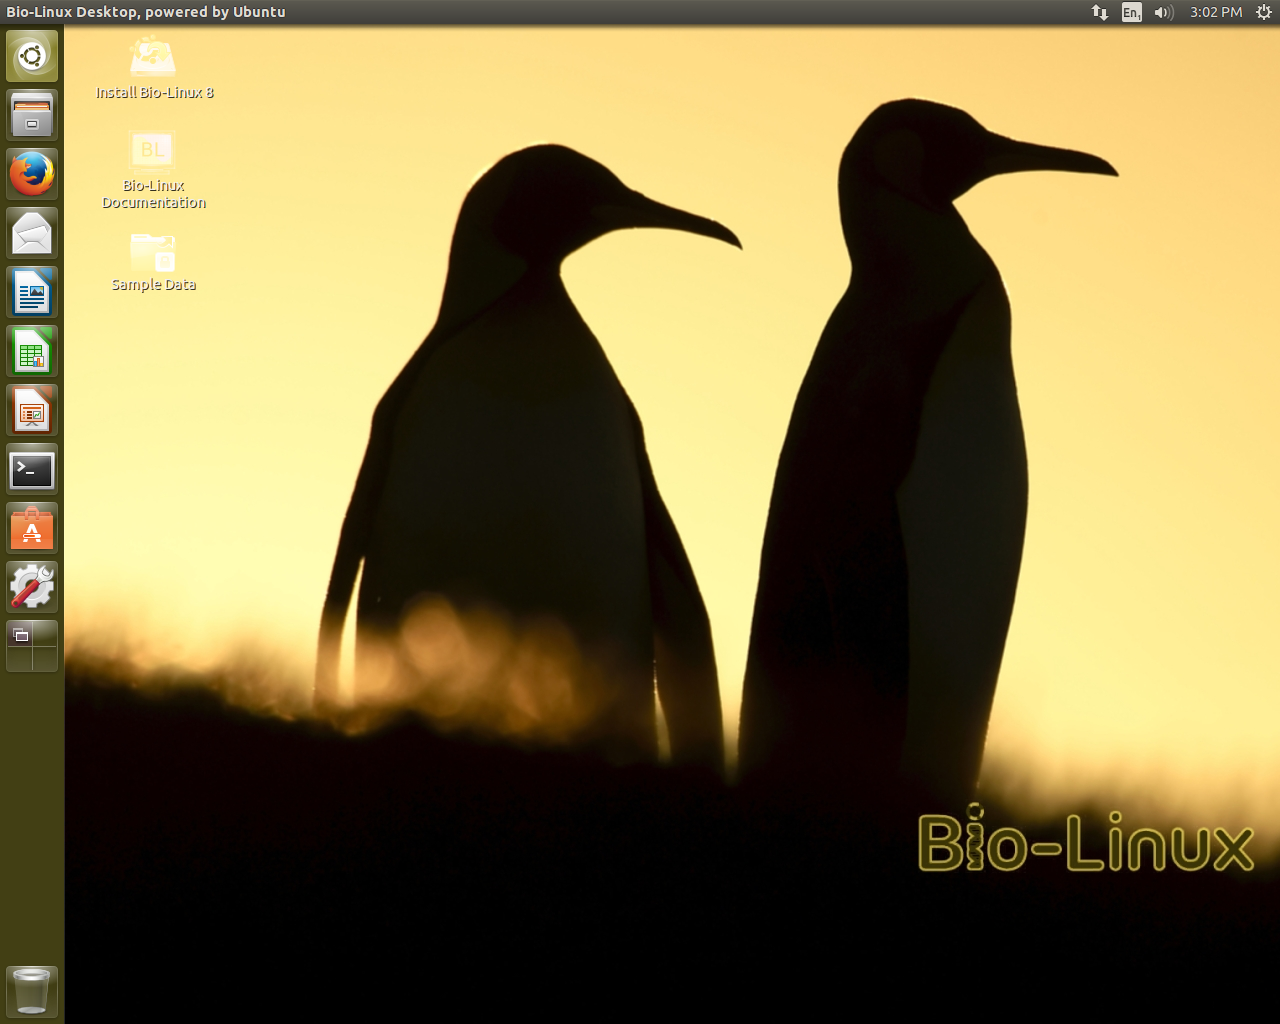This screenshot has width=1280, height=1024.
Task: Click the Bio-Linux Desktop panel title
Action: point(146,12)
